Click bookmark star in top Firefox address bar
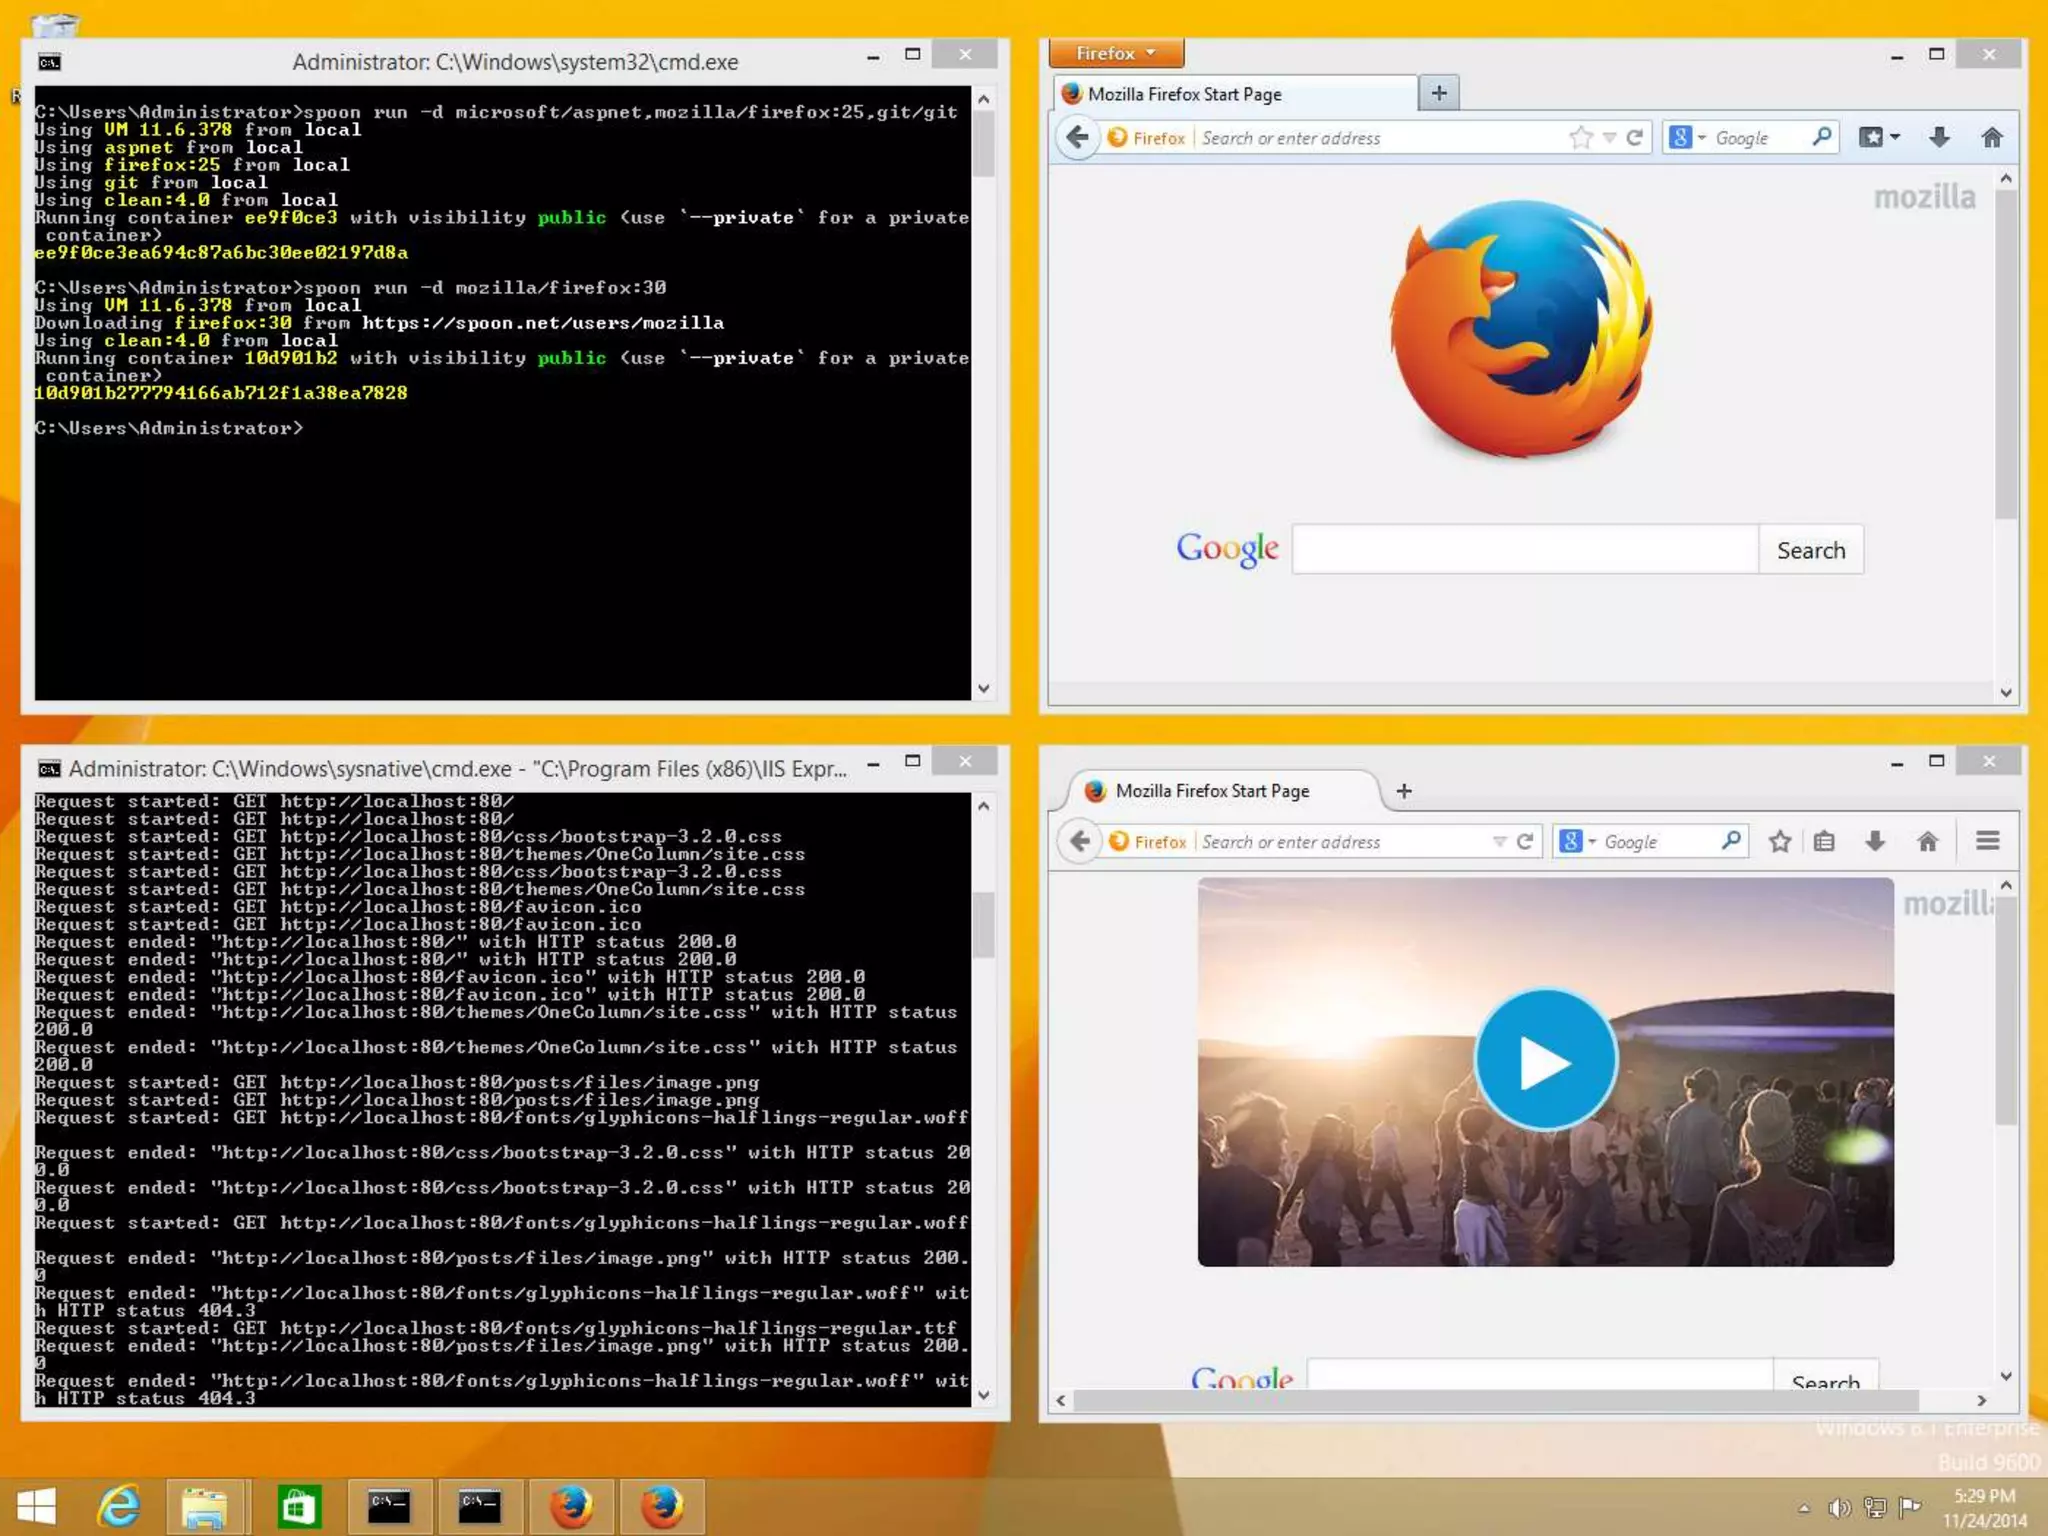This screenshot has height=1536, width=2048. pos(1580,137)
